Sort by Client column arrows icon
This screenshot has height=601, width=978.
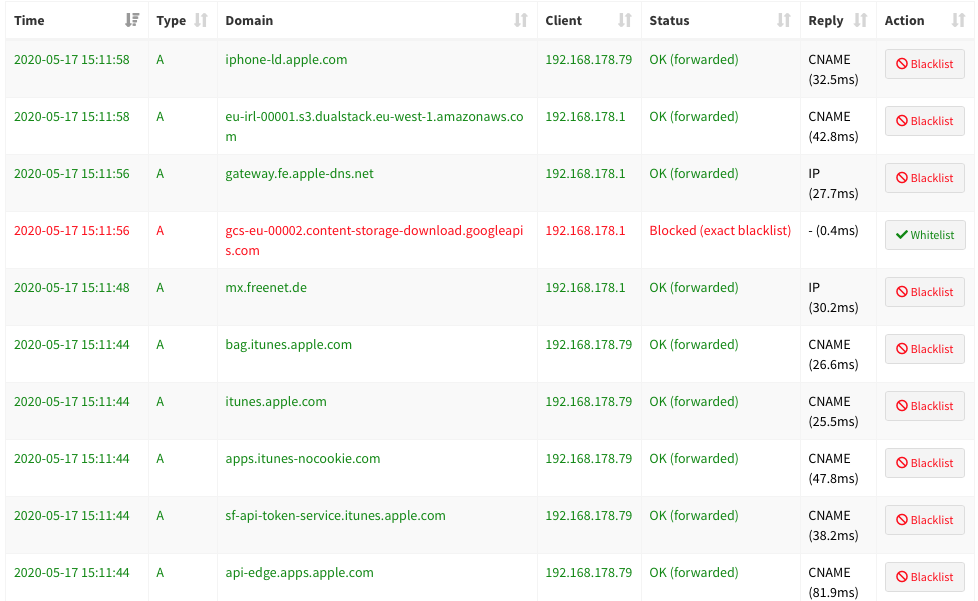625,20
